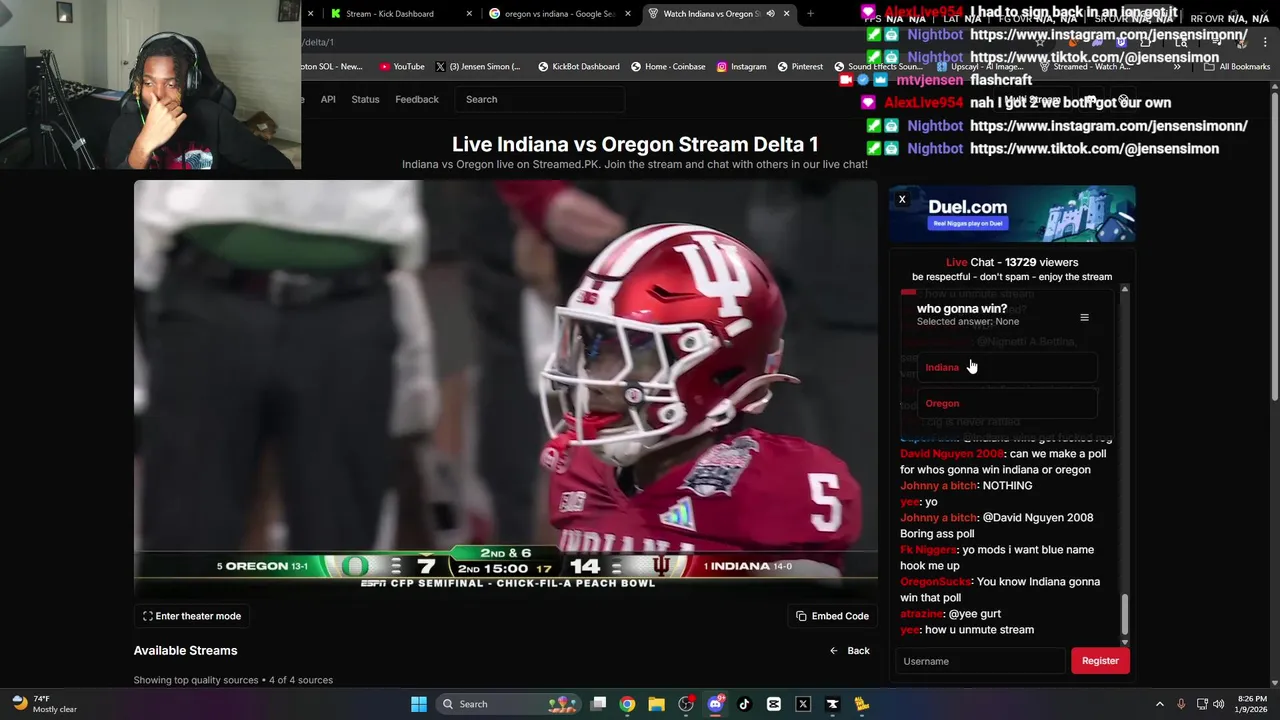Open the All Bookmarks folder
Viewport: 1280px width, 720px height.
click(x=1237, y=67)
